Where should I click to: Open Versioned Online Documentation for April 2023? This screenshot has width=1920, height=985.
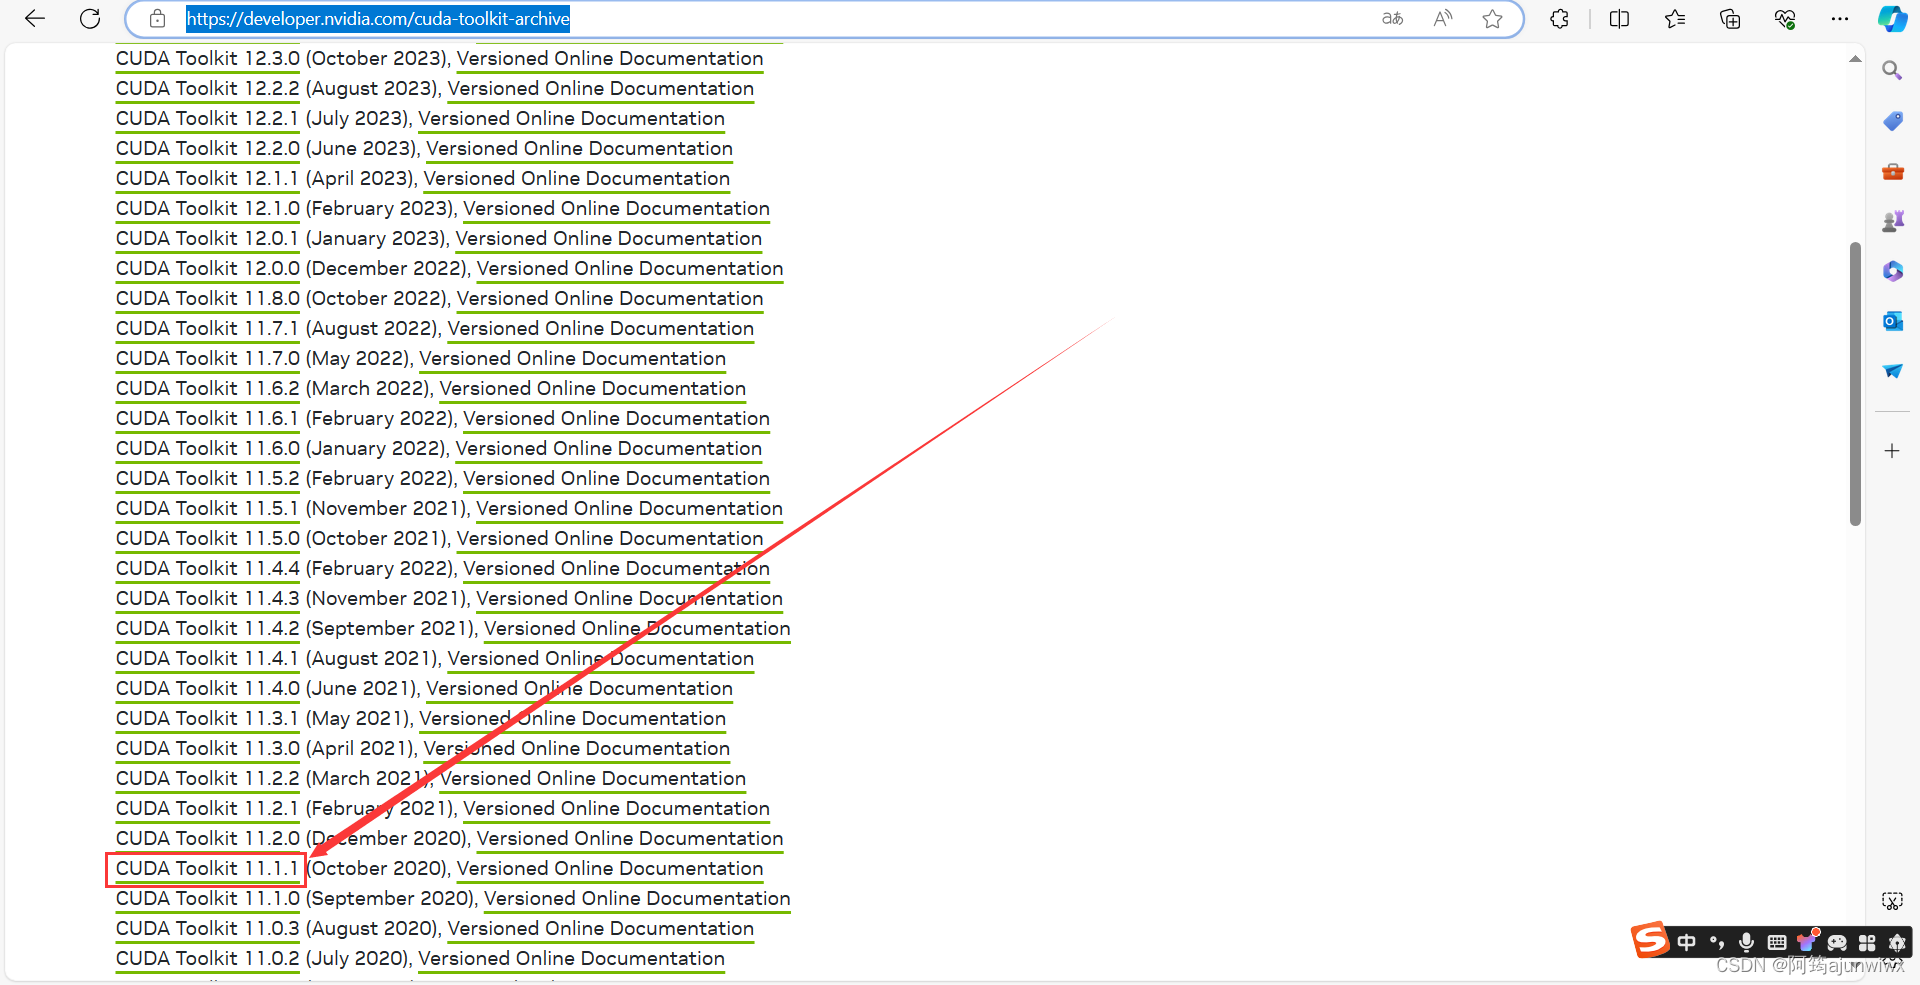click(576, 178)
